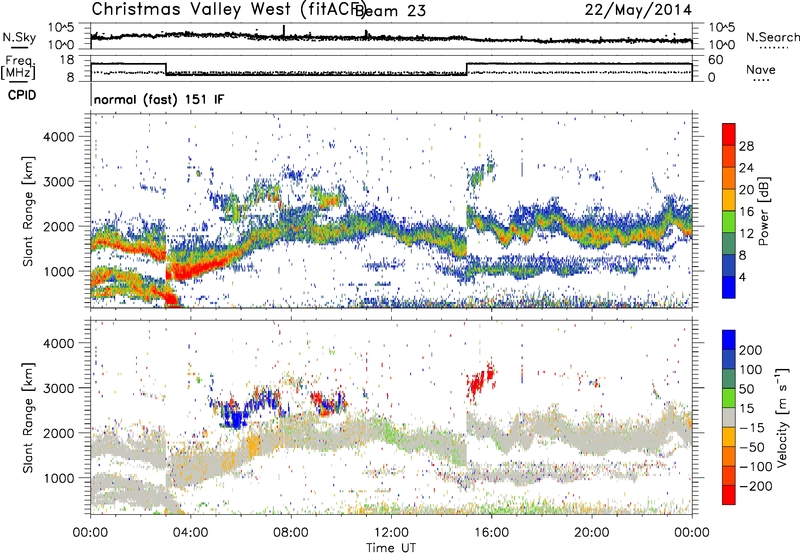Click the 04:00 time axis tick label
Viewport: 800px width, 554px height.
(191, 533)
